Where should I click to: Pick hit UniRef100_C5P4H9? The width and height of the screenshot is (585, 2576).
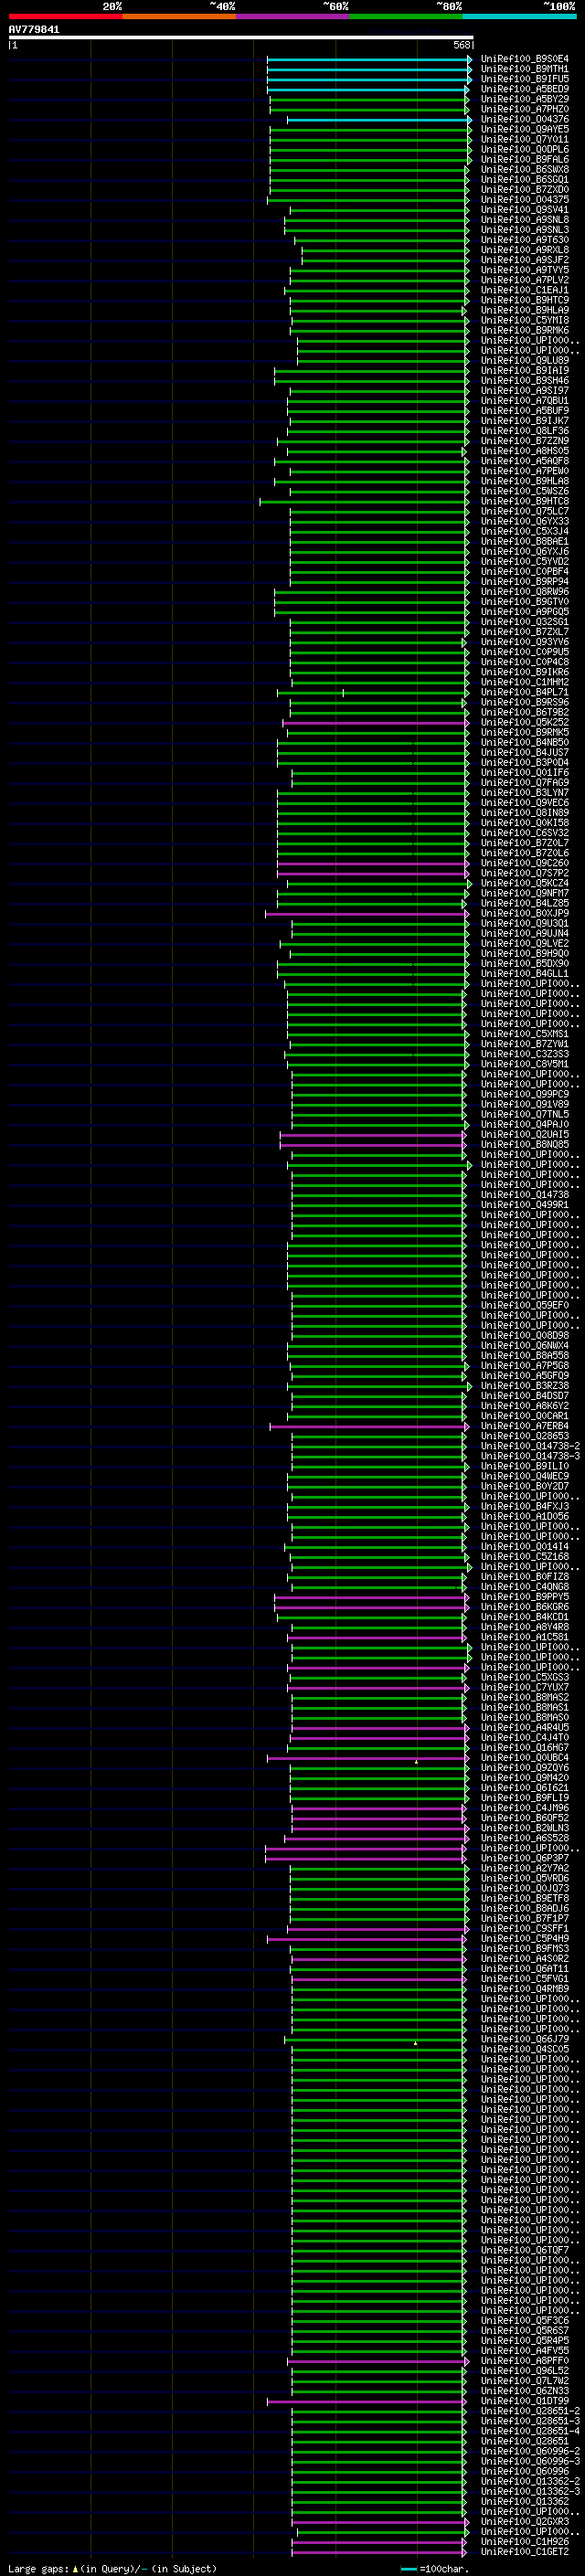525,1939
